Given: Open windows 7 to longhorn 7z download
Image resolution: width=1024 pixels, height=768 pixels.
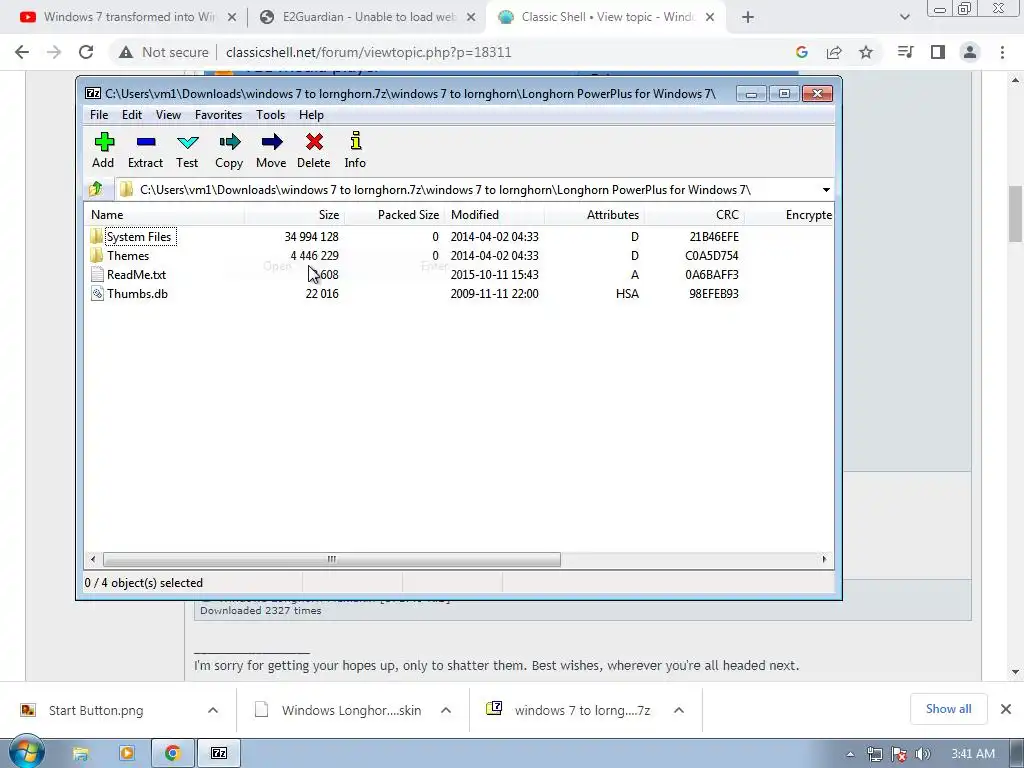Looking at the screenshot, I should (583, 710).
